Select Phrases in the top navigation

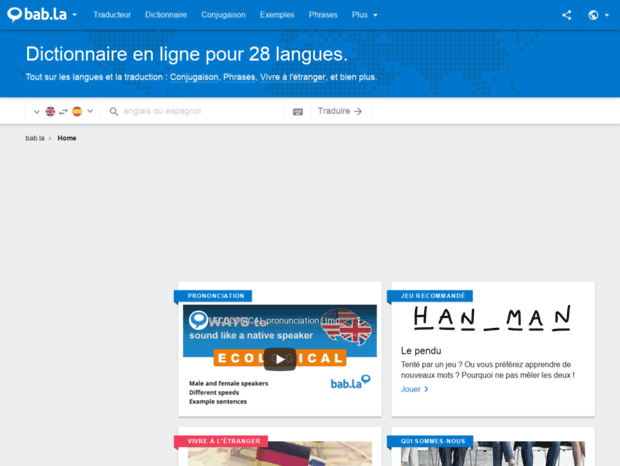pyautogui.click(x=323, y=15)
